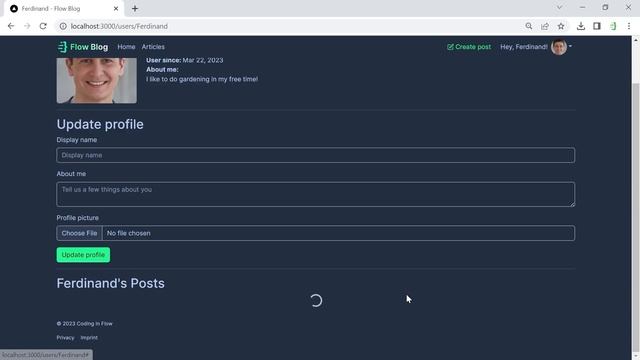Click the Display name input field
Viewport: 640px width, 360px height.
[316, 155]
